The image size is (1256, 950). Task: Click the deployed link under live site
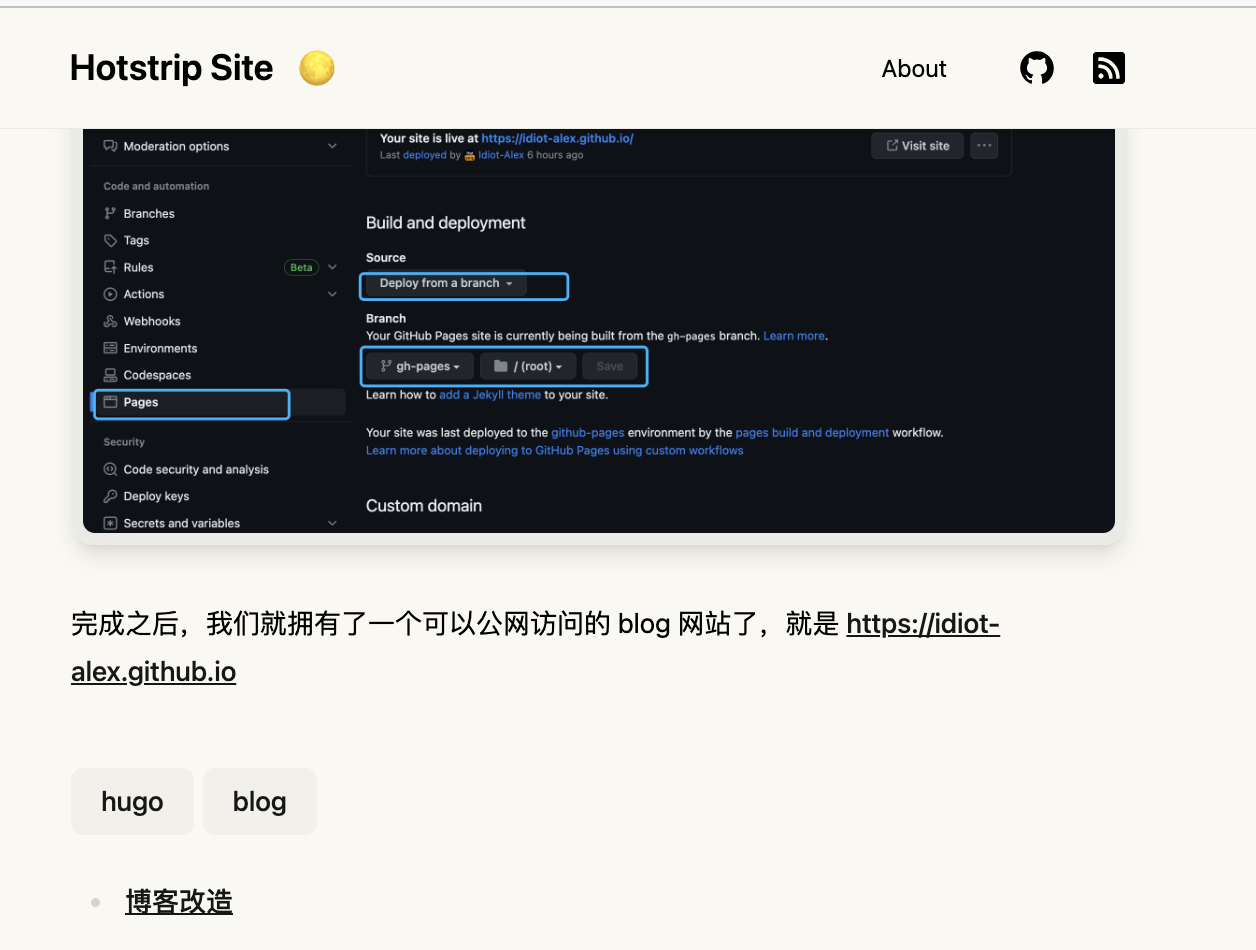coord(424,155)
